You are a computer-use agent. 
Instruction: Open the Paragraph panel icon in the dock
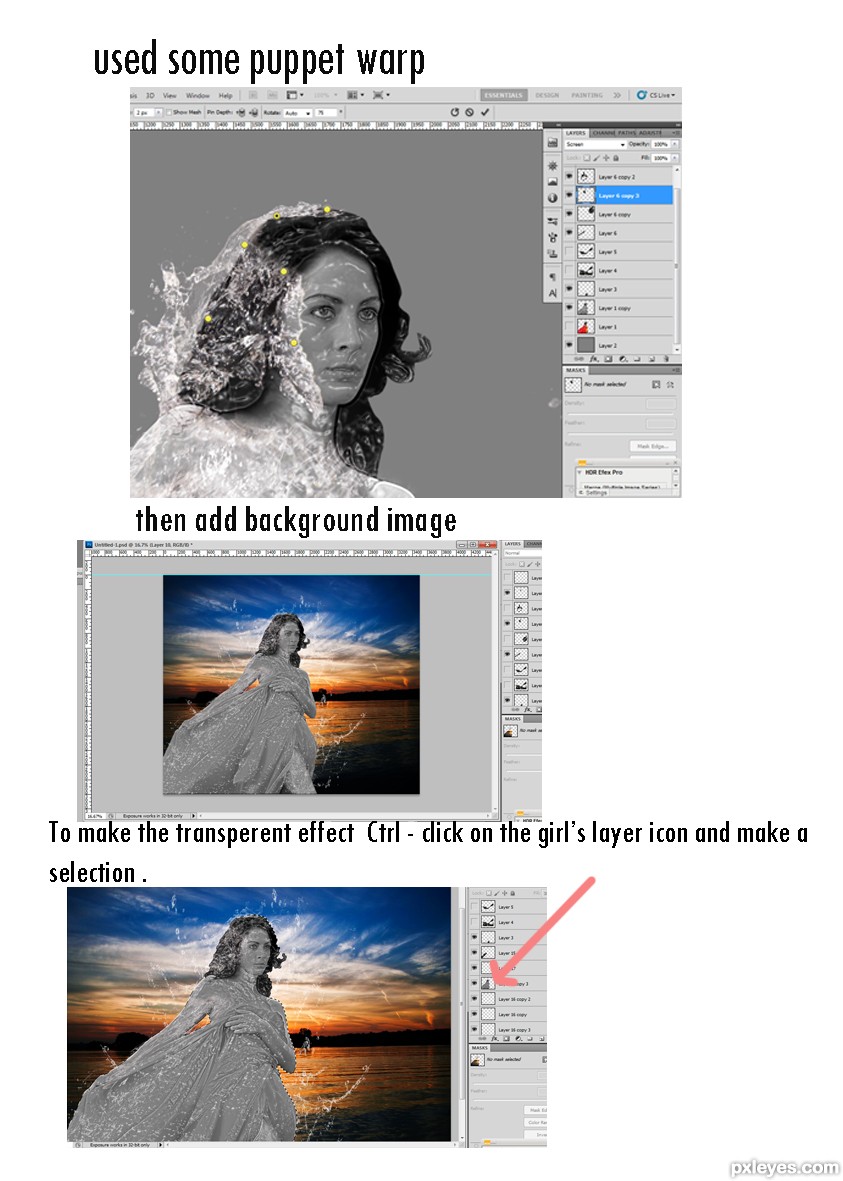tap(552, 276)
